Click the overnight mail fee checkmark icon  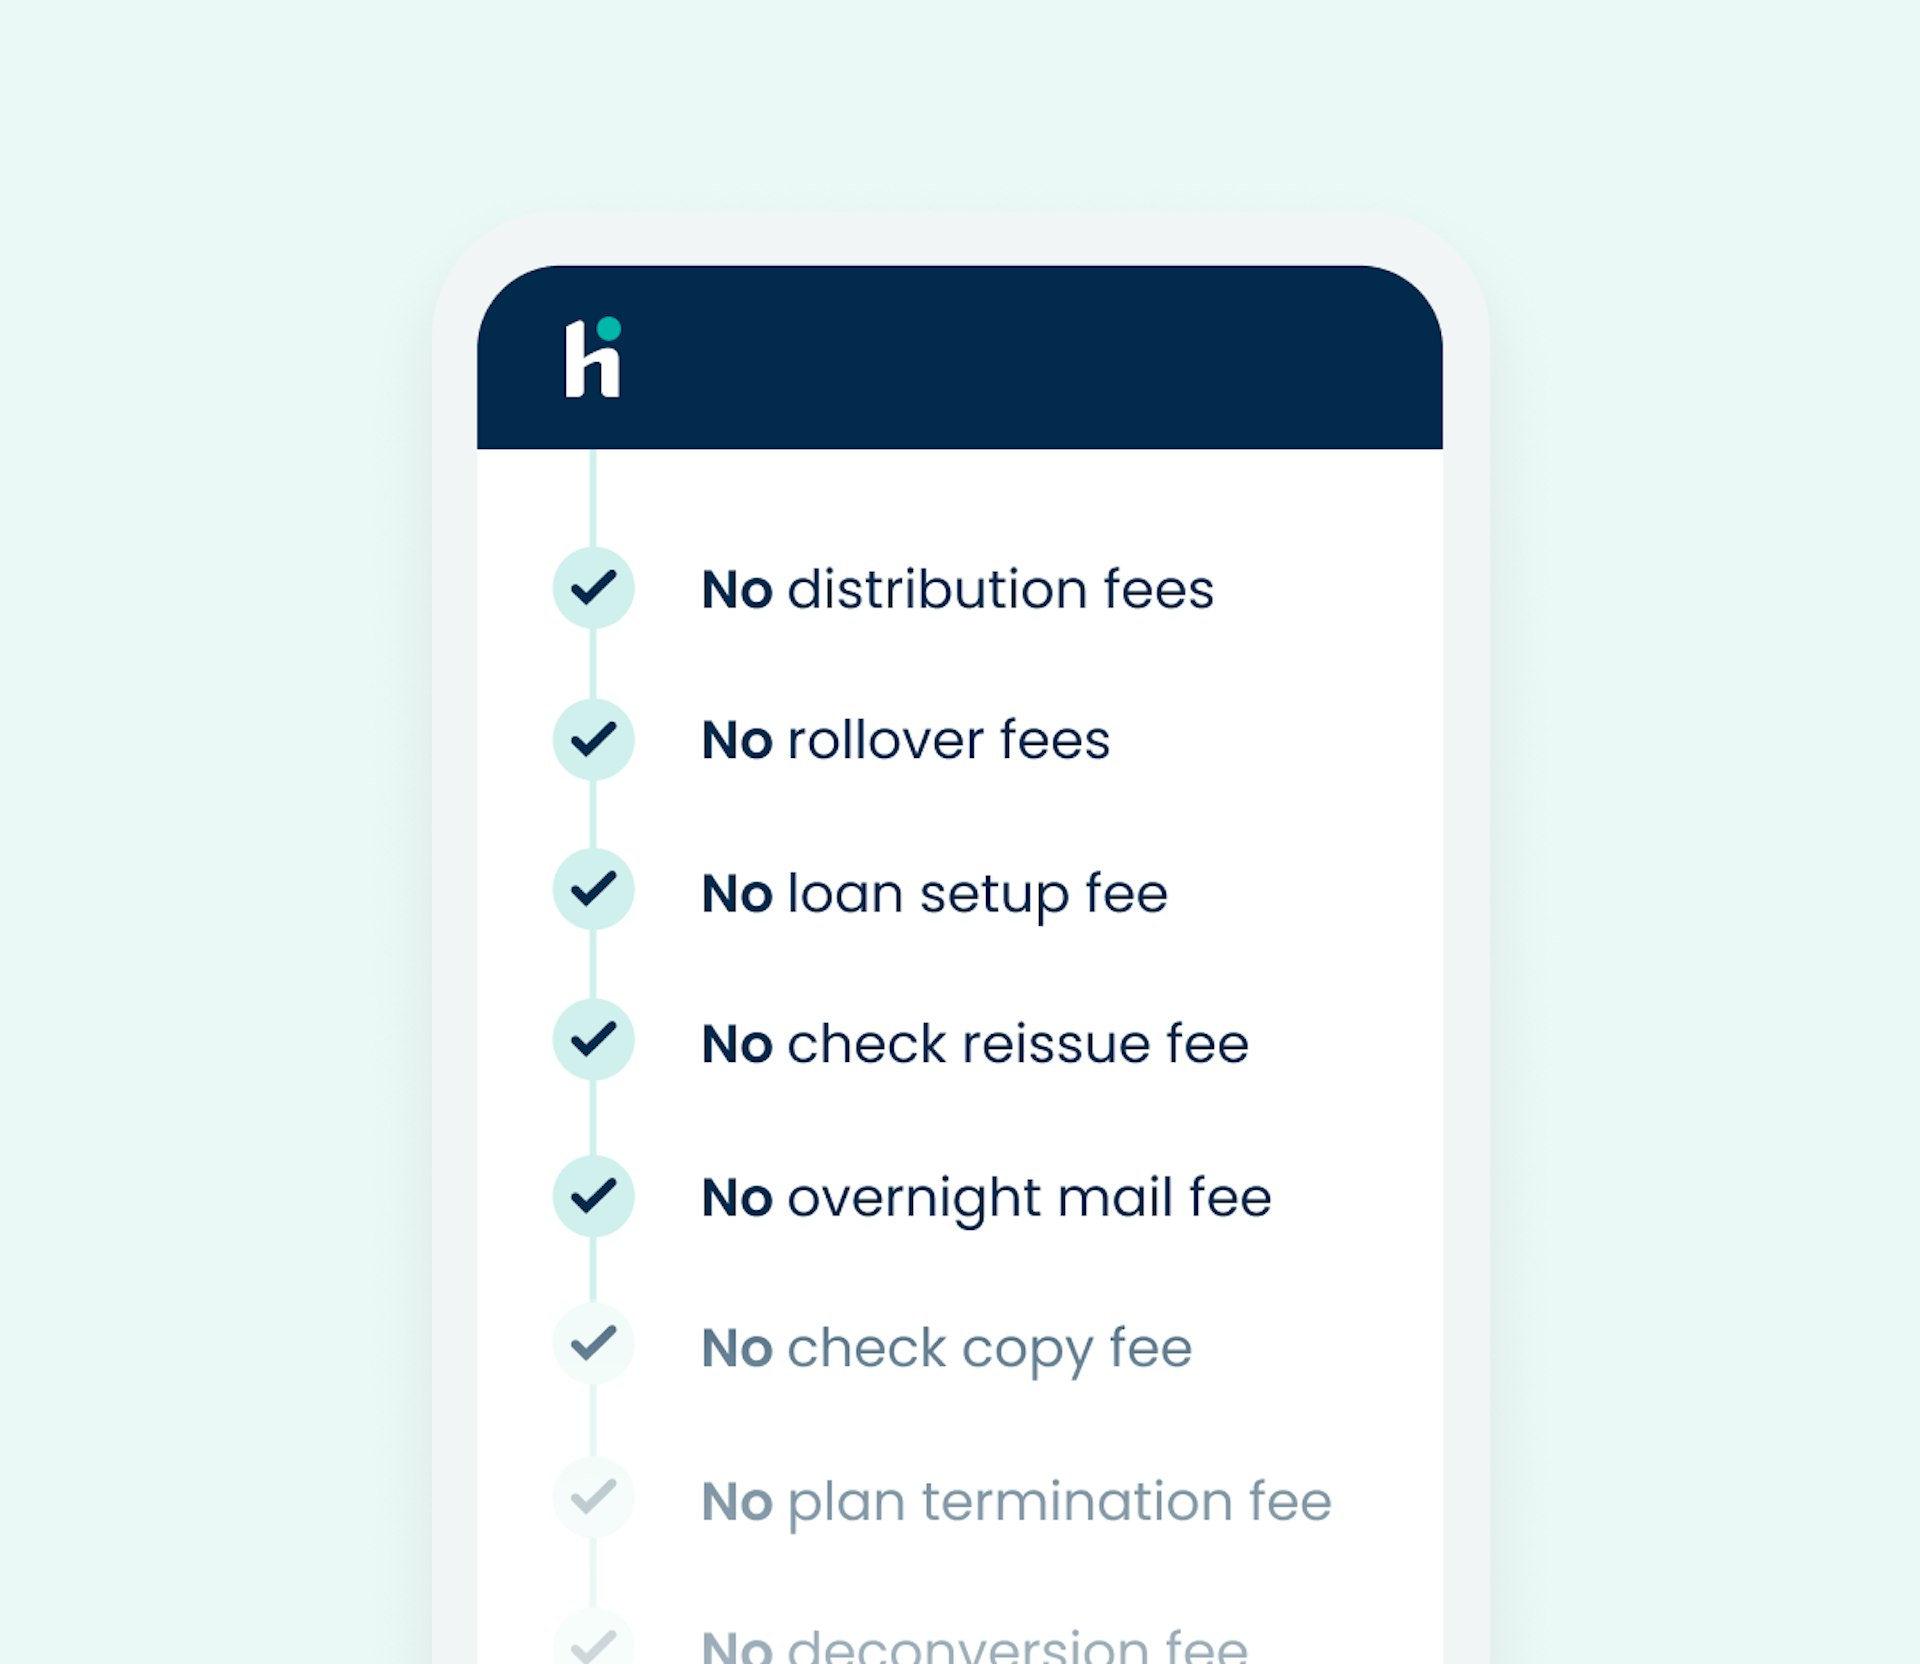[593, 1196]
